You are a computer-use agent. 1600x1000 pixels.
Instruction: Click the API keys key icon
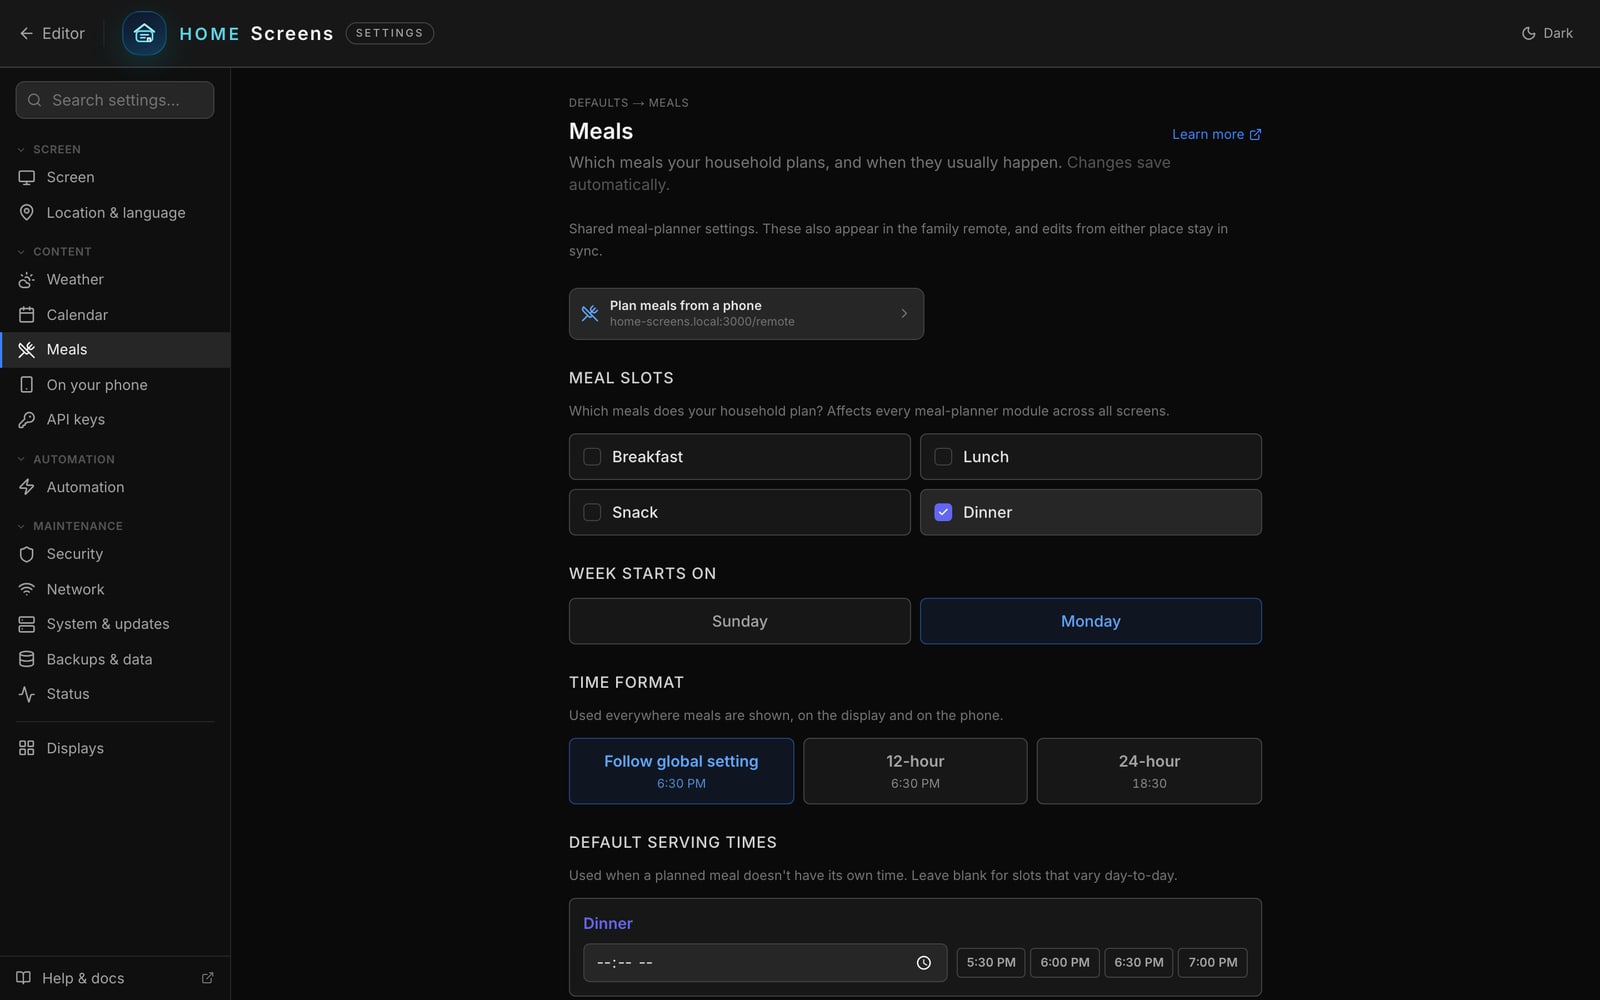pyautogui.click(x=27, y=419)
